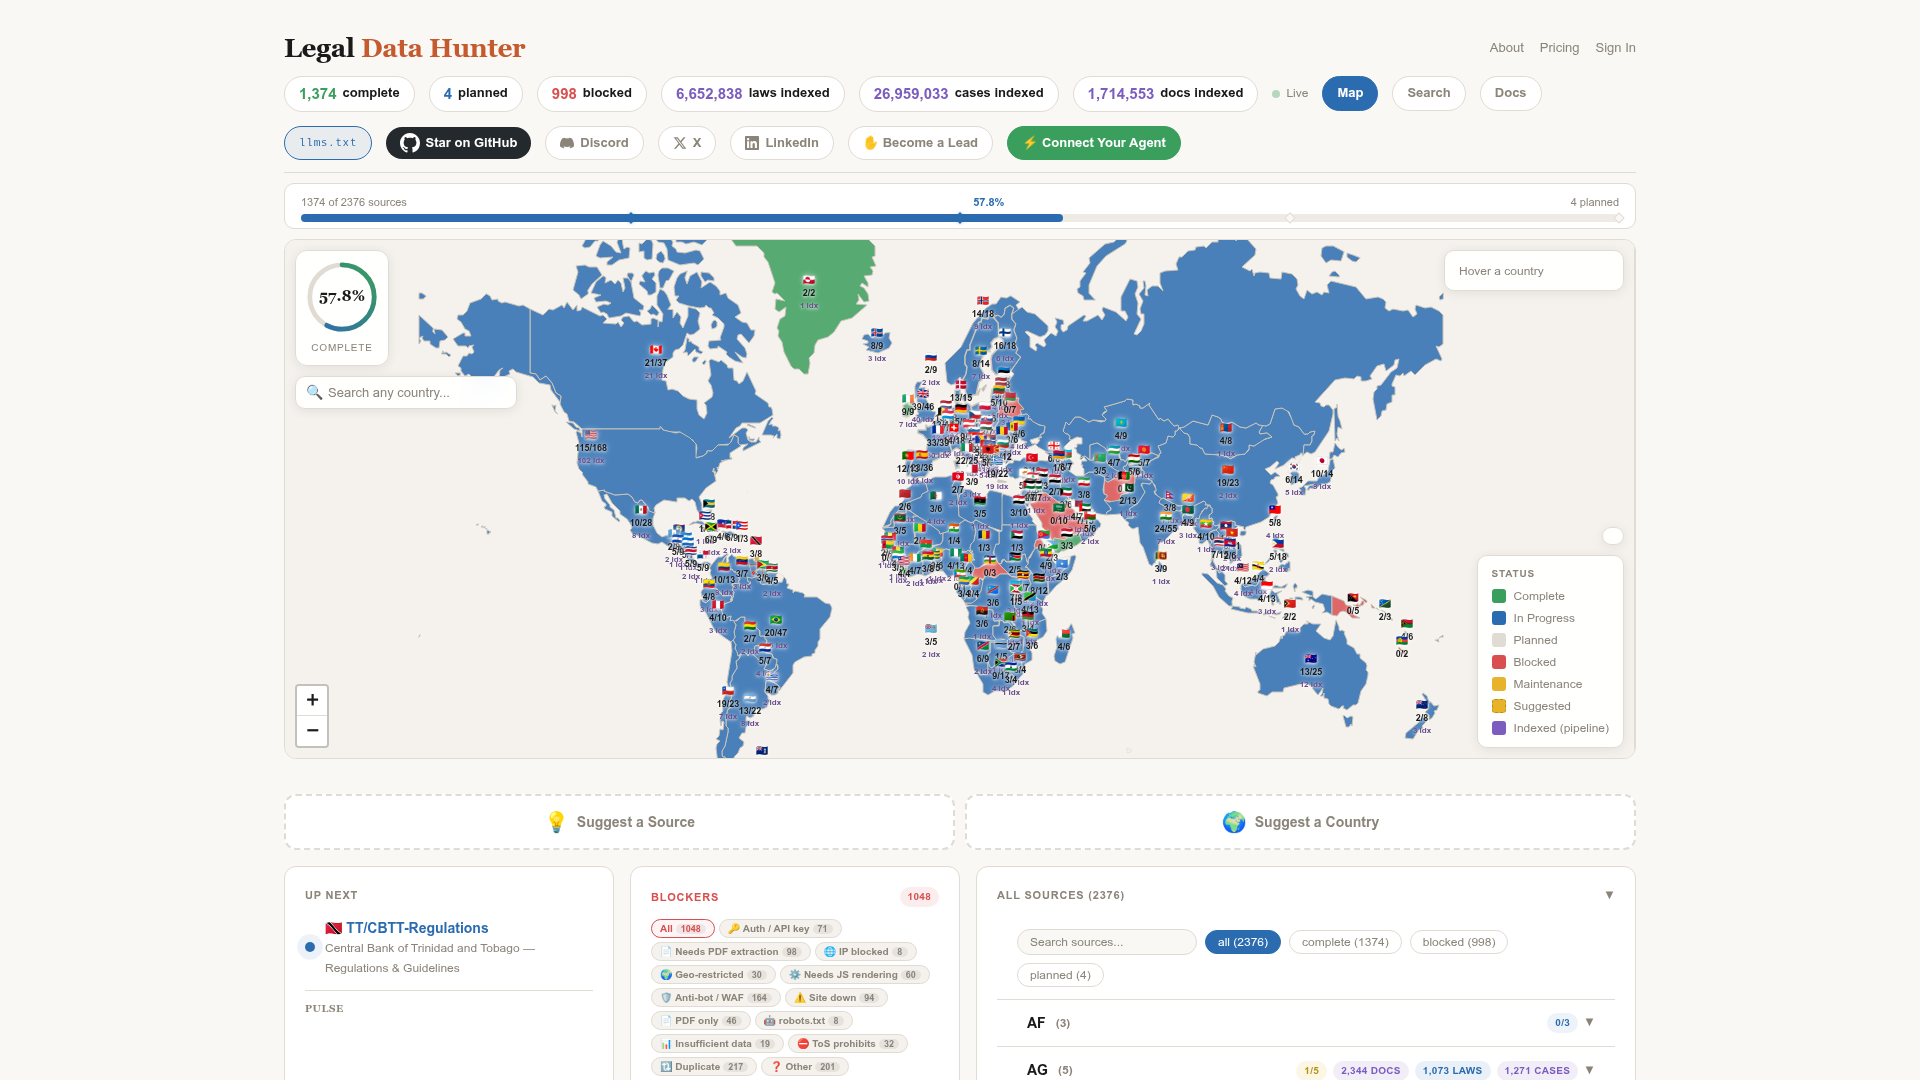Click the China flag marker

click(x=1228, y=470)
